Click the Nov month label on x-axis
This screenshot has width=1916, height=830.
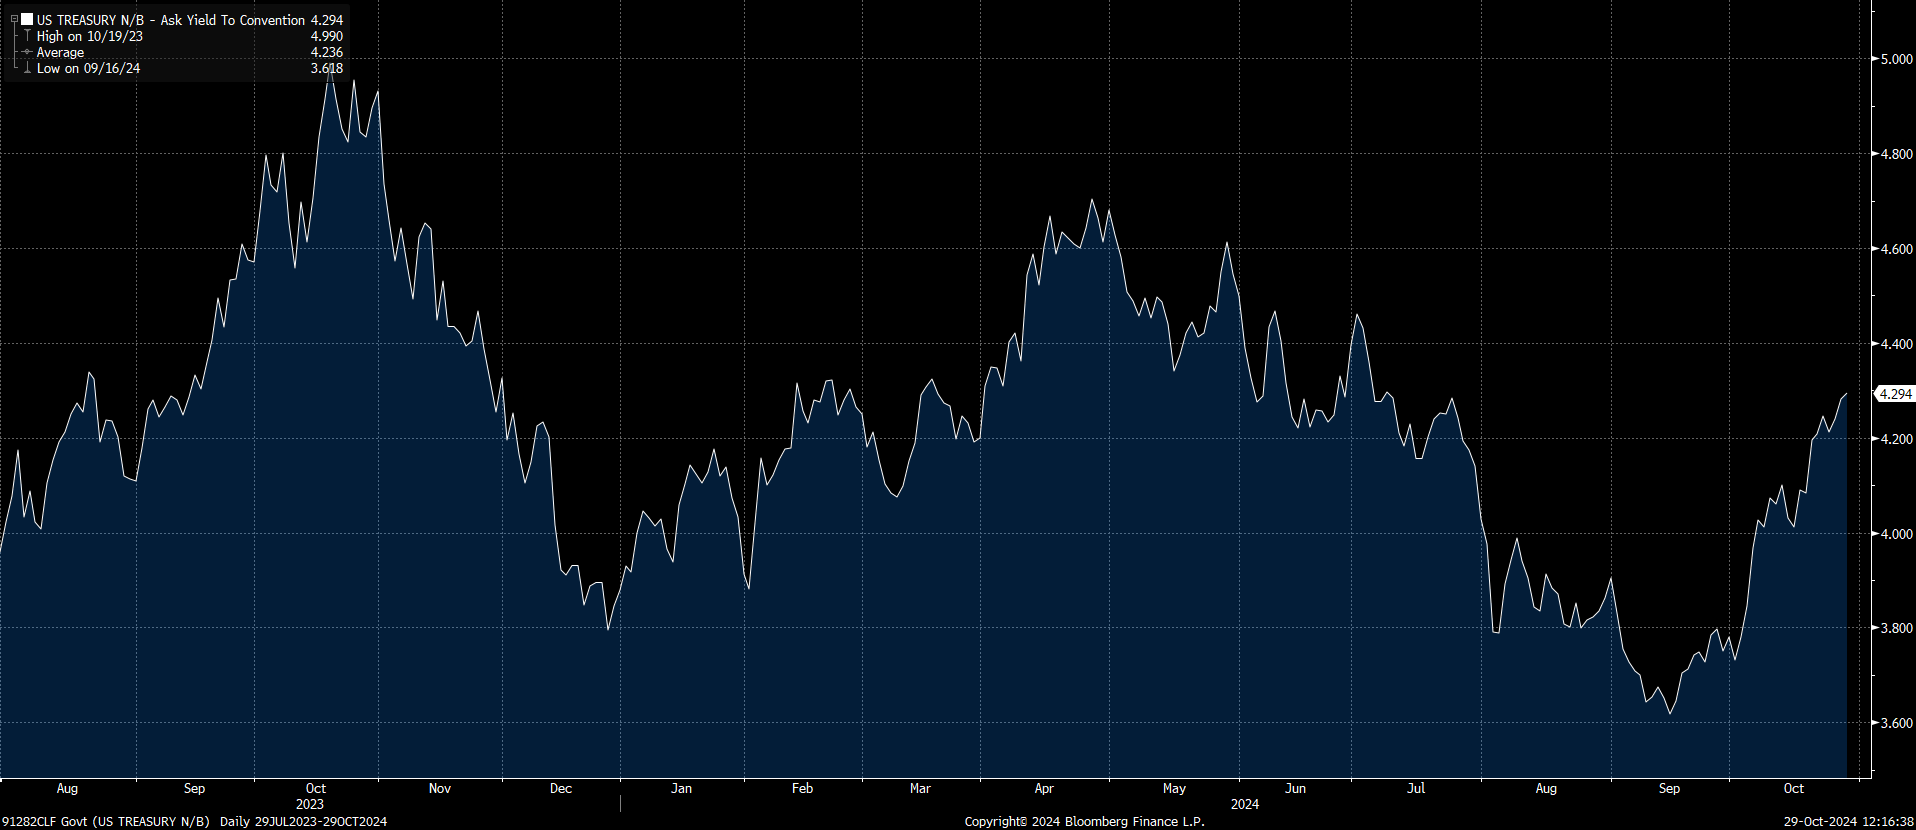[440, 788]
